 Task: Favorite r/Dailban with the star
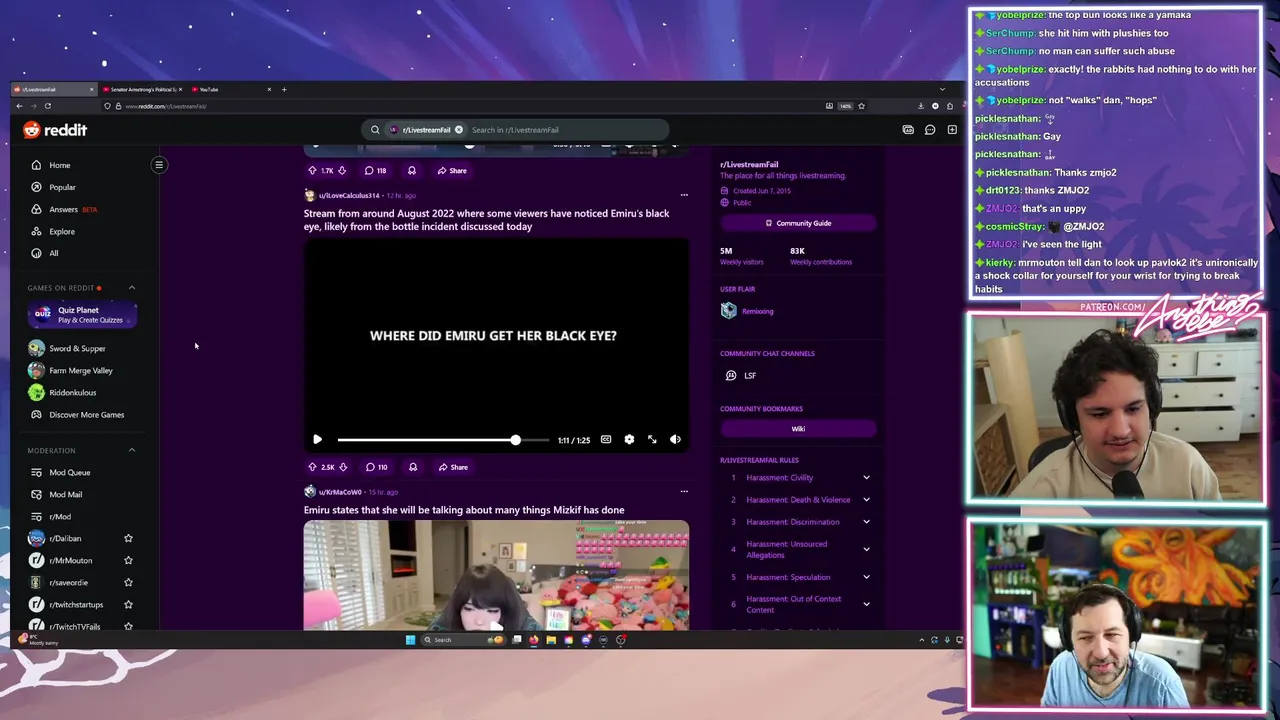pos(128,538)
